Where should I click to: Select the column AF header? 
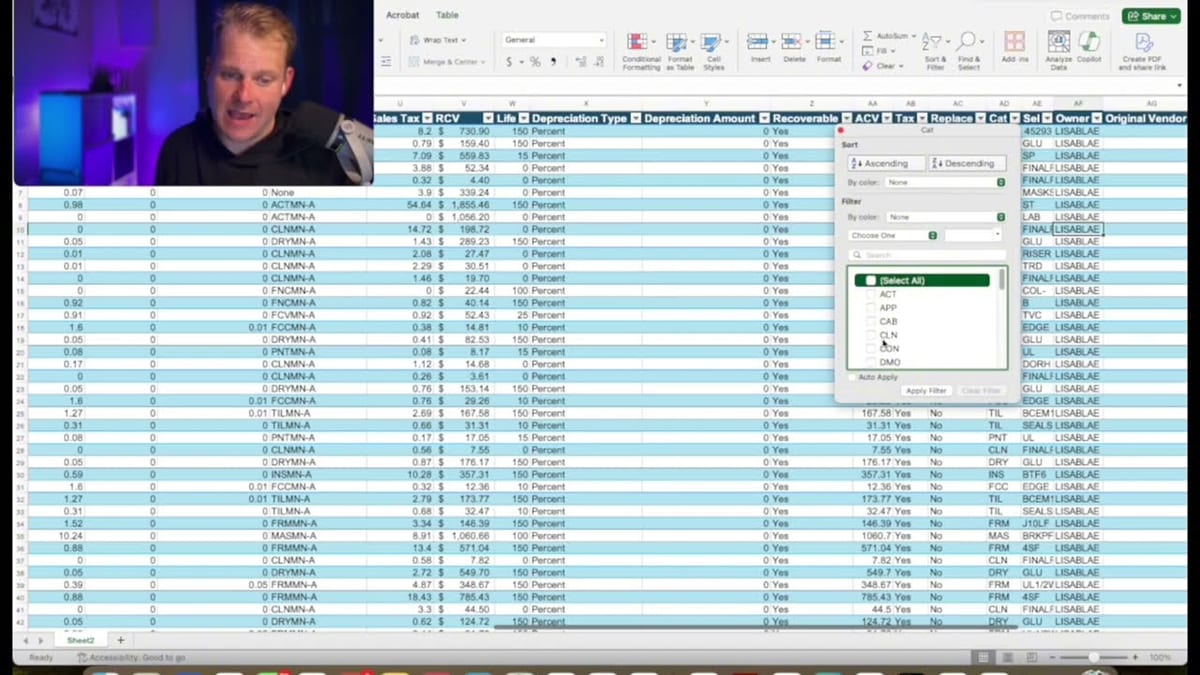pos(1078,104)
